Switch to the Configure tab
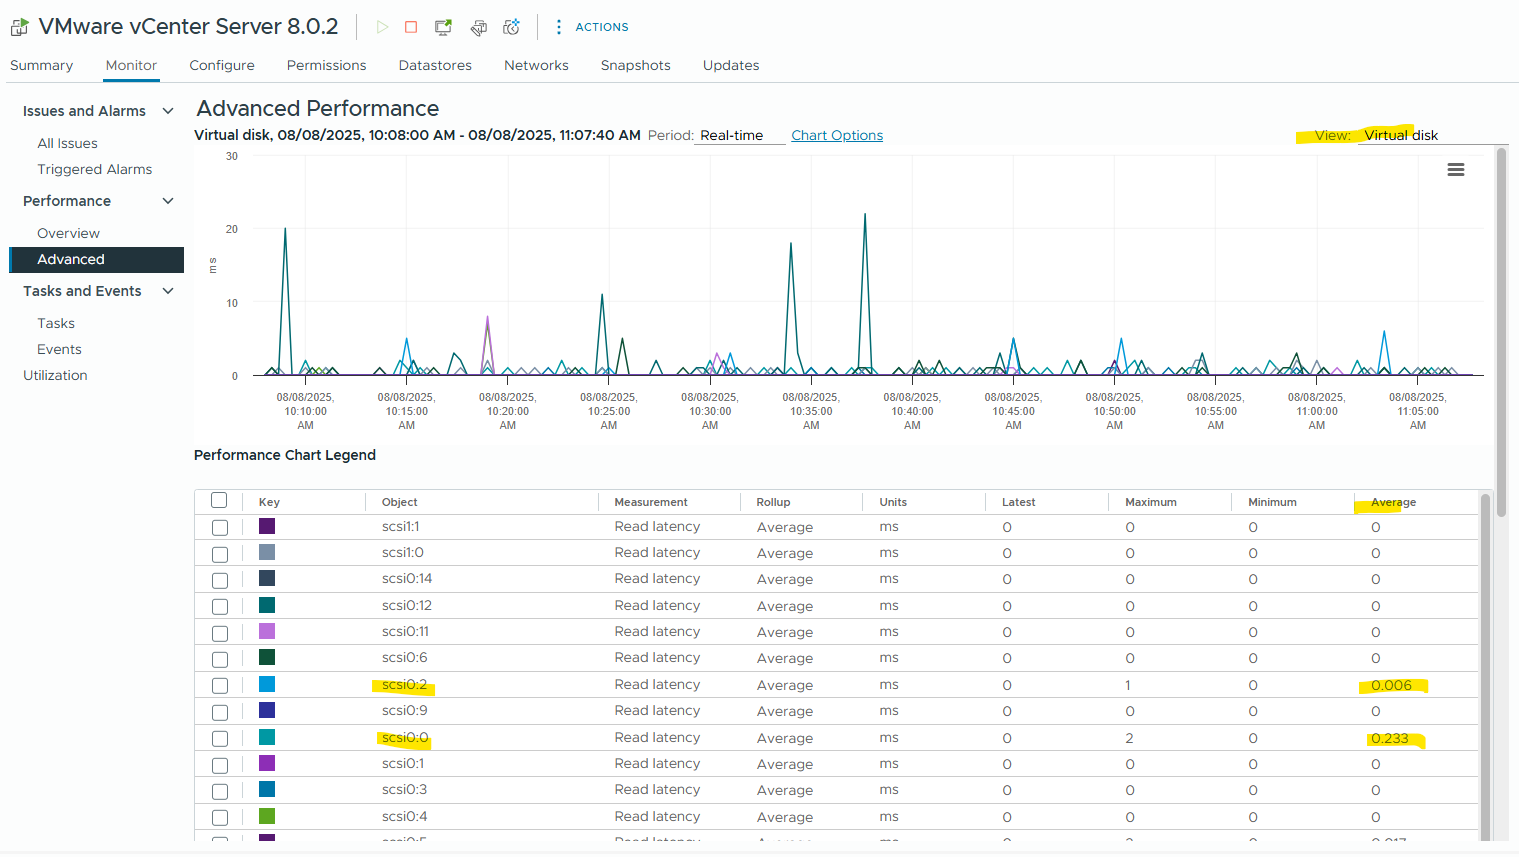The image size is (1519, 857). pos(222,65)
